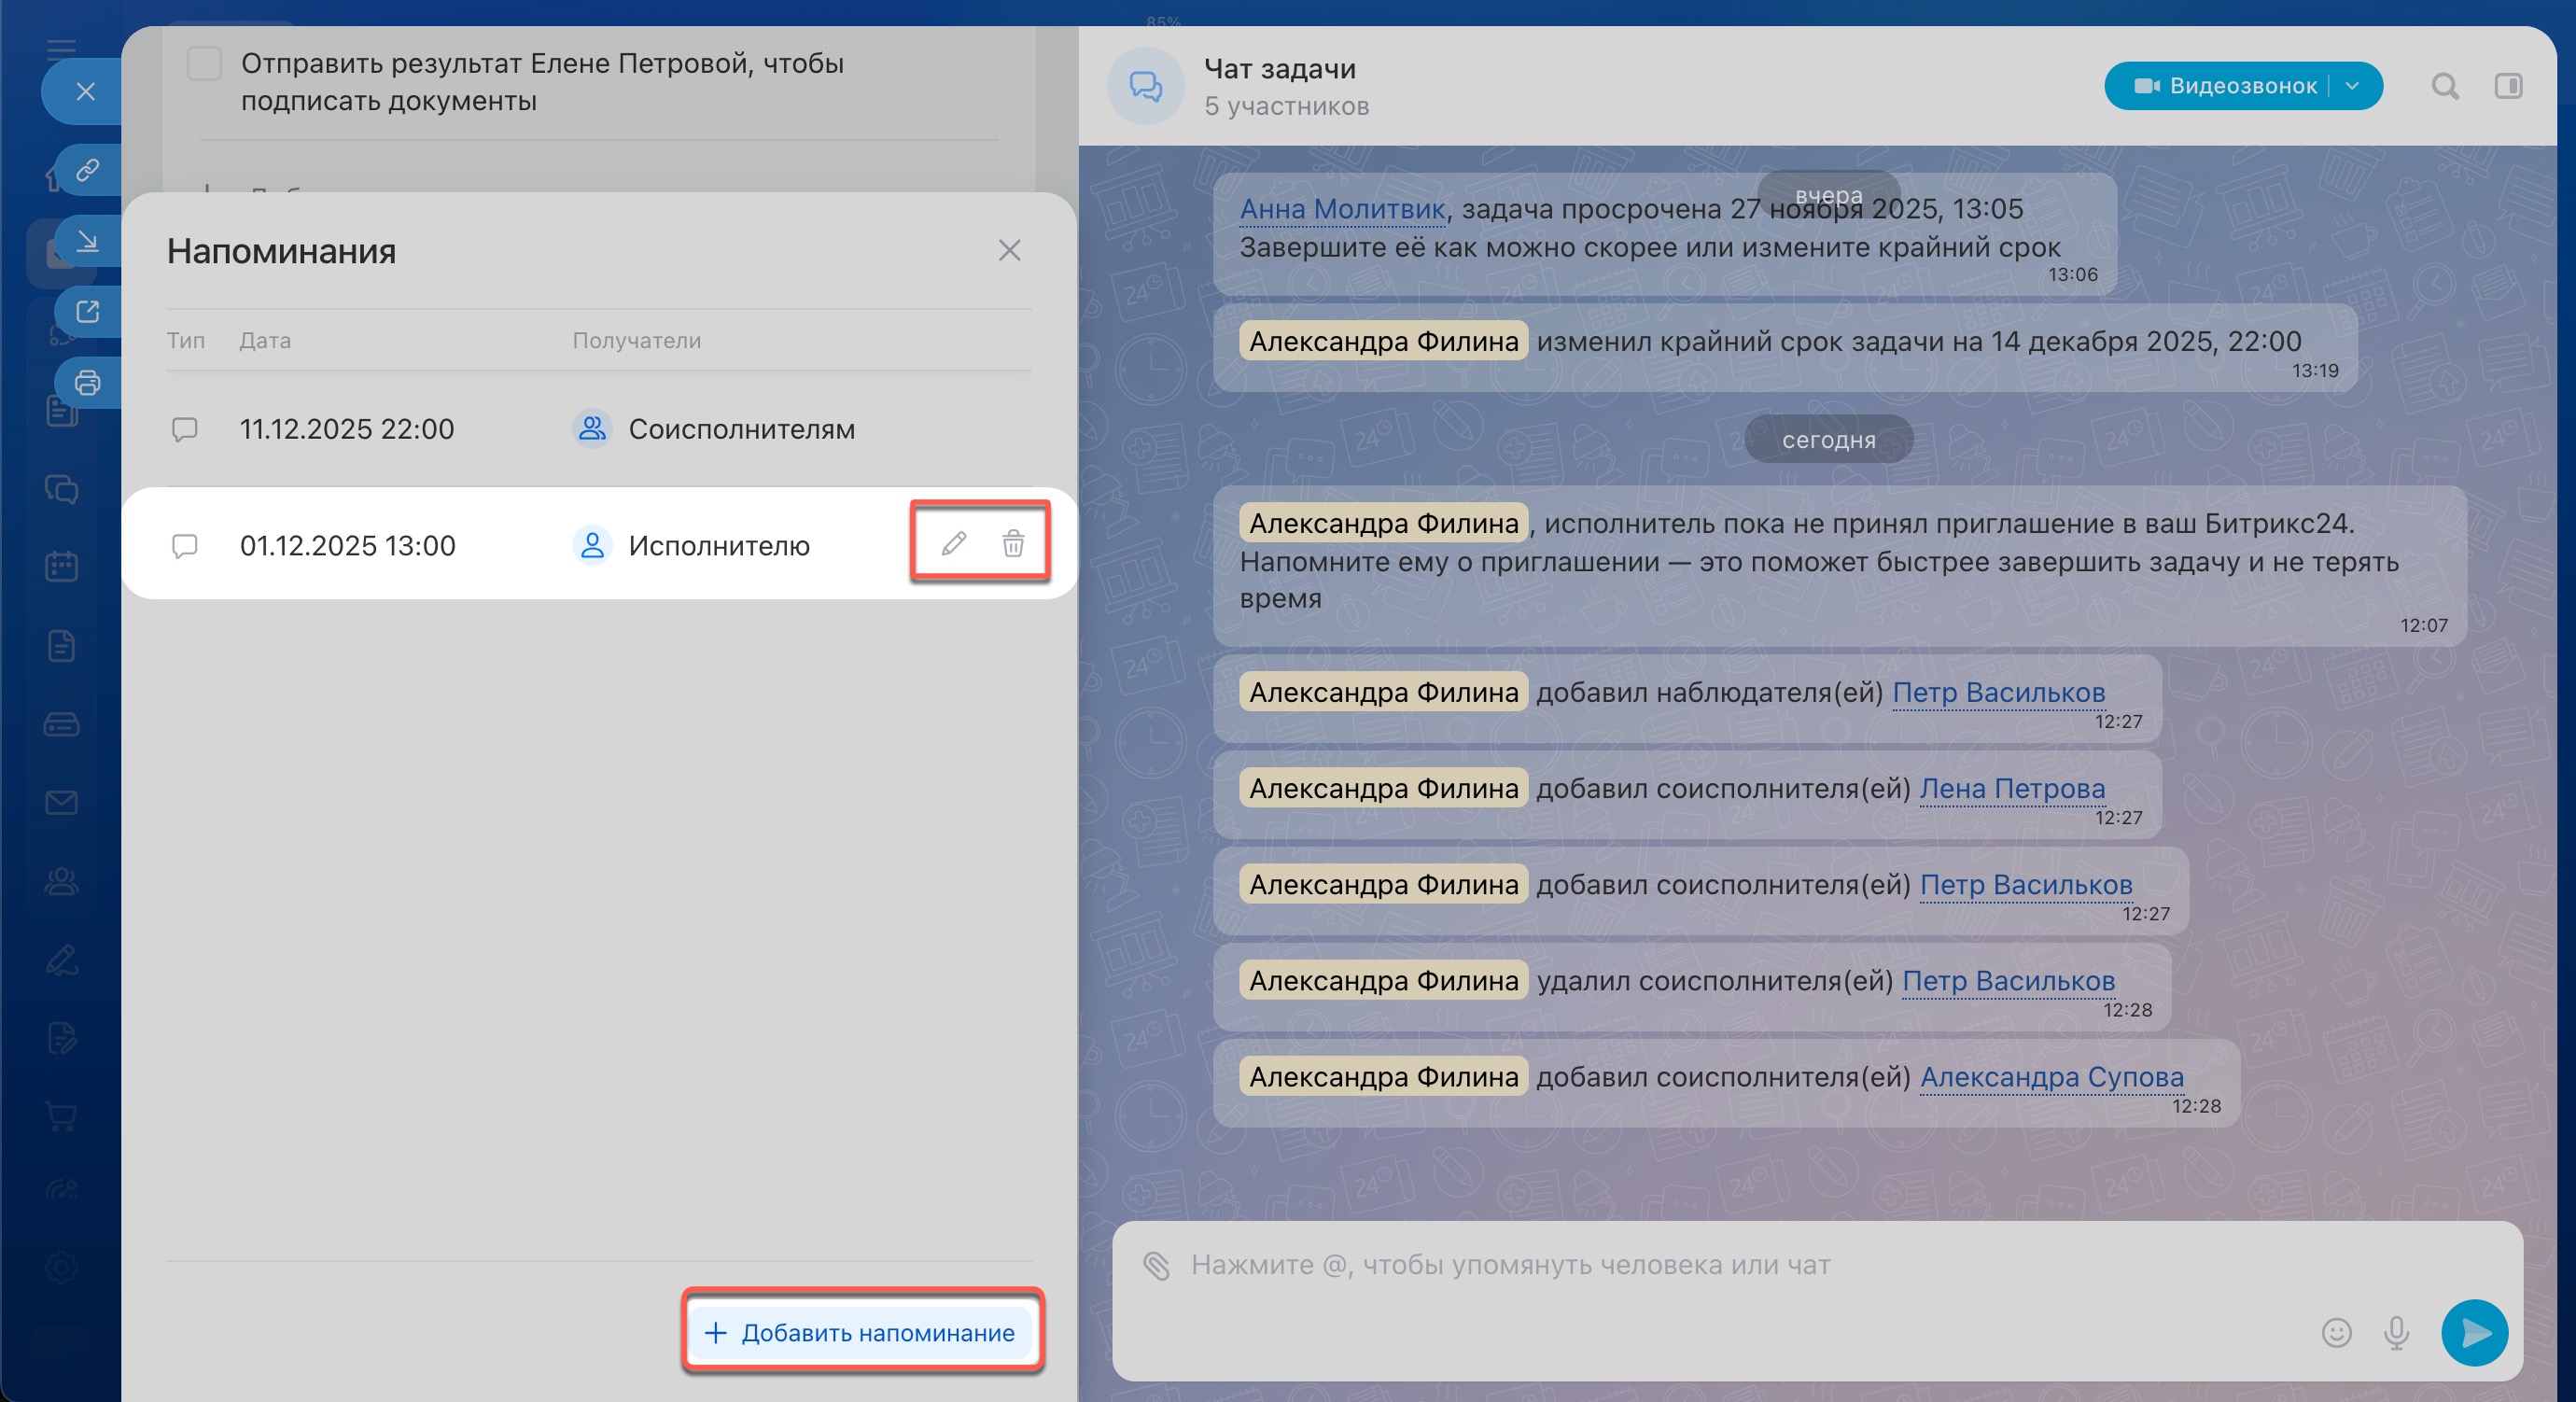Click Добавить напоминание button
2576x1402 pixels.
point(861,1332)
